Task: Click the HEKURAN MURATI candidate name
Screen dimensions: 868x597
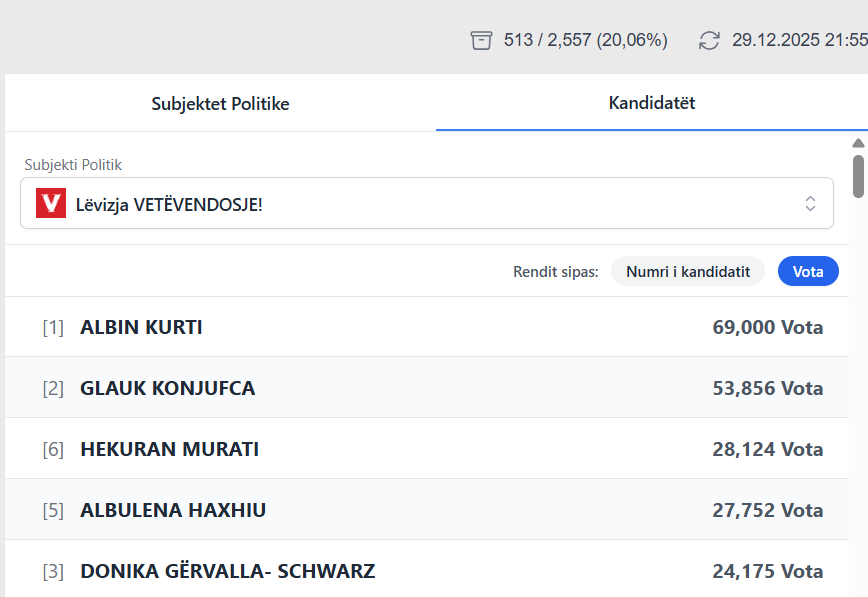Action: (169, 449)
